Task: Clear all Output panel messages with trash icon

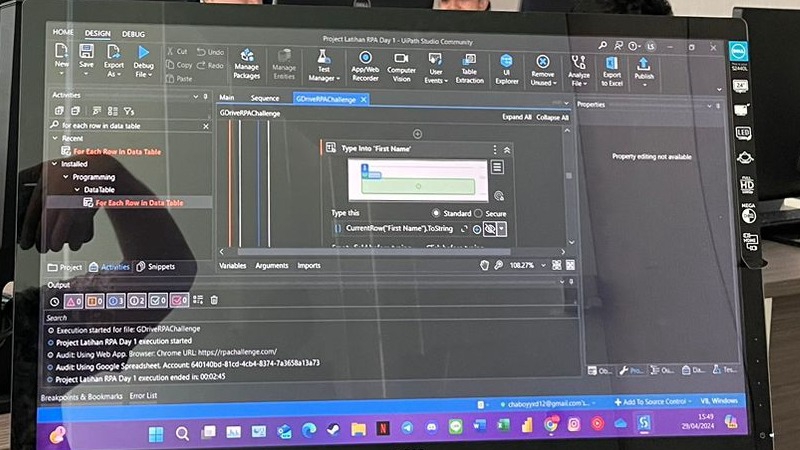Action: (214, 300)
